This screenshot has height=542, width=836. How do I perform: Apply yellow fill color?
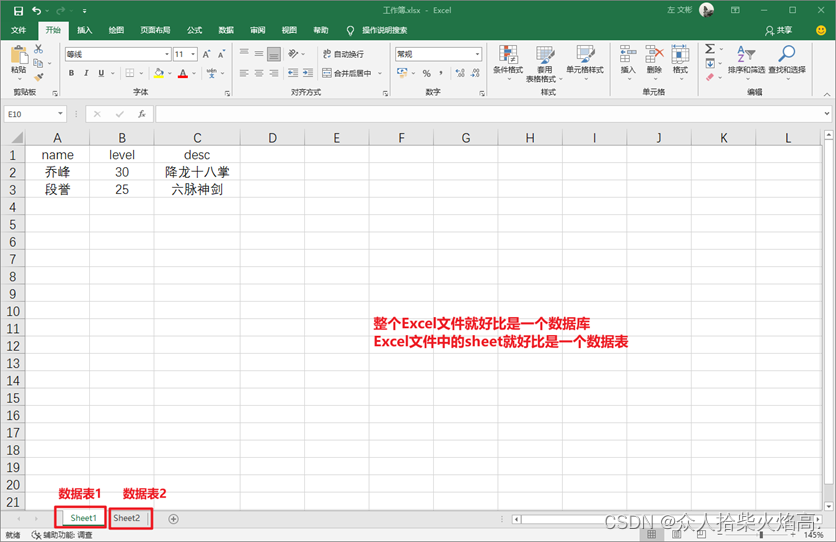tap(158, 73)
